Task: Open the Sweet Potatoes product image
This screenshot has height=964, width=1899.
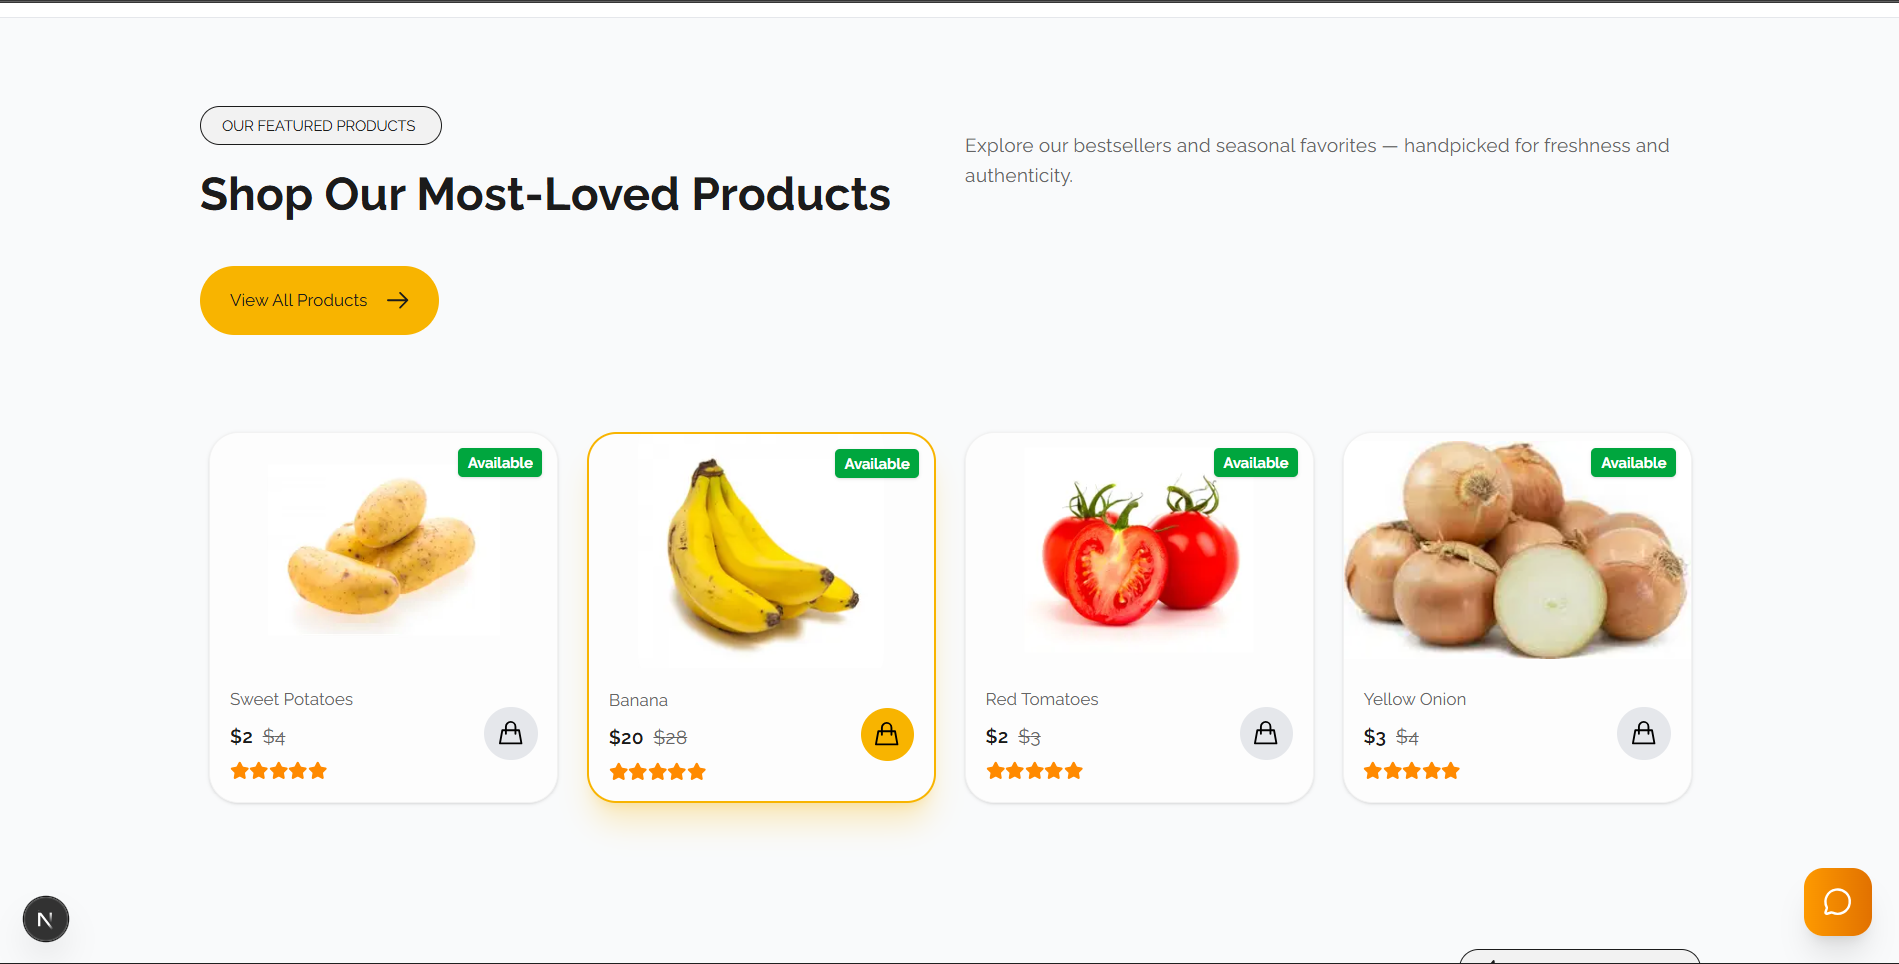Action: tap(383, 552)
